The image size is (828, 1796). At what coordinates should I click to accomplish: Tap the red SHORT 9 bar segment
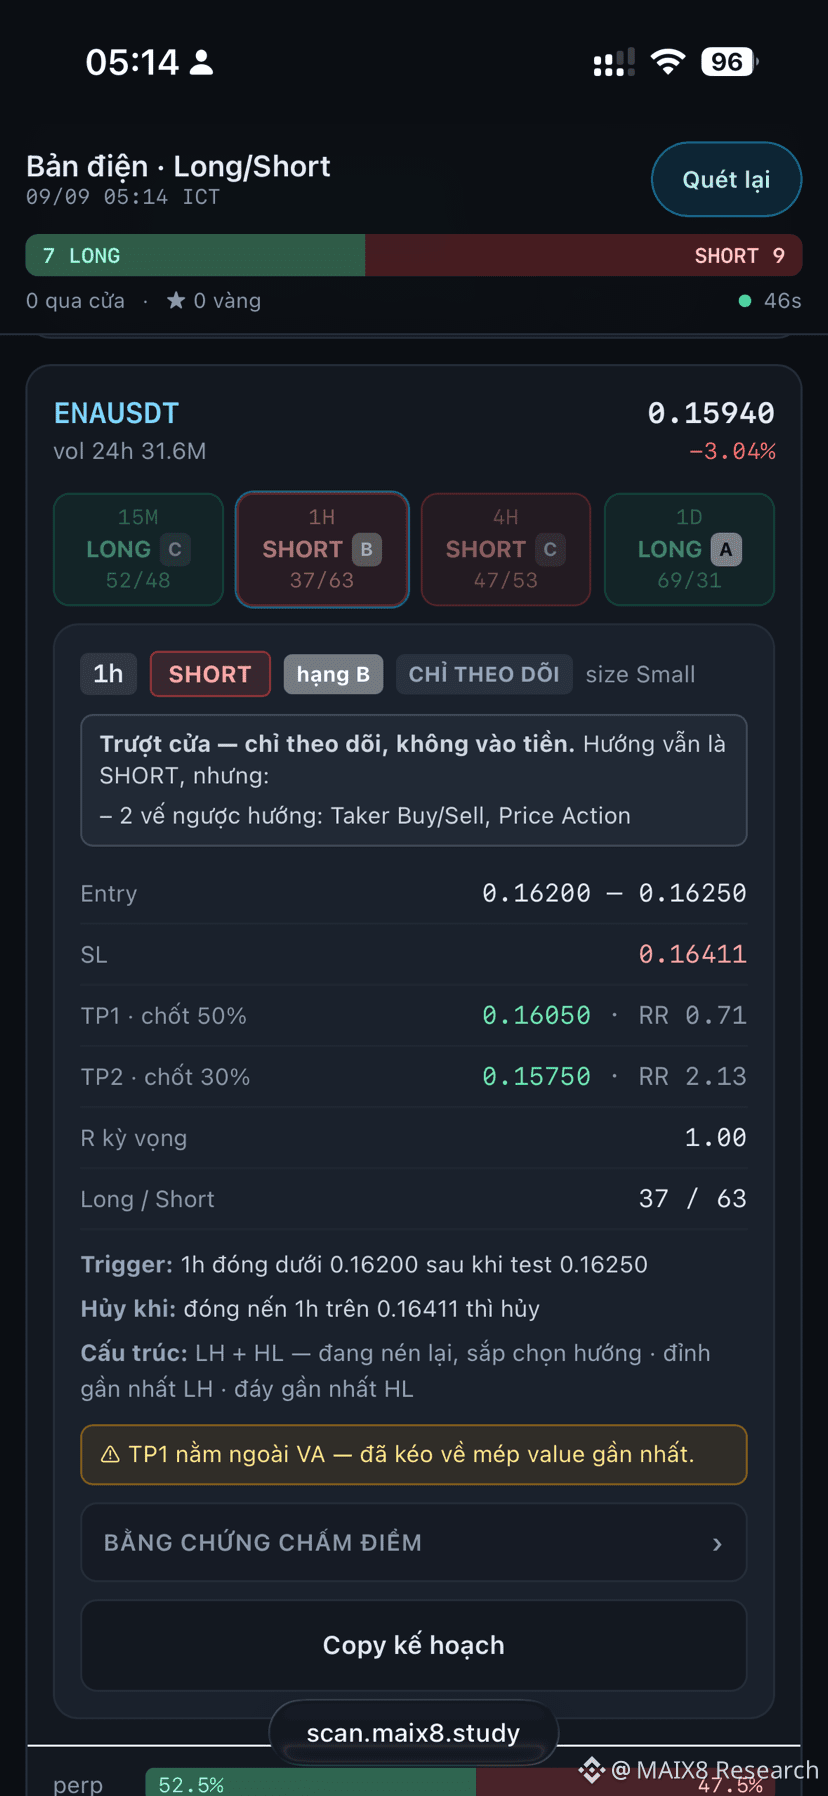tap(584, 256)
